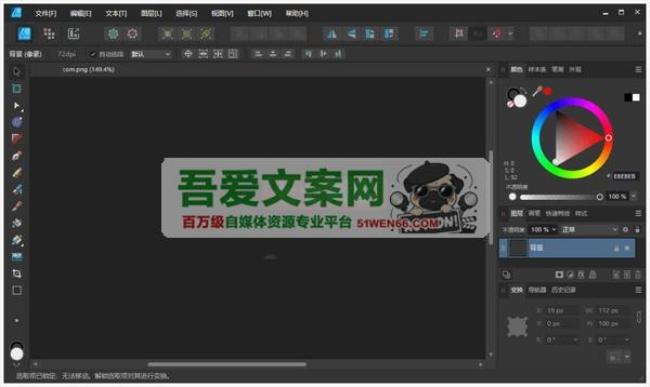Viewport: 650px width, 387px height.
Task: Set no fill with the none swatch
Action: pos(510,104)
